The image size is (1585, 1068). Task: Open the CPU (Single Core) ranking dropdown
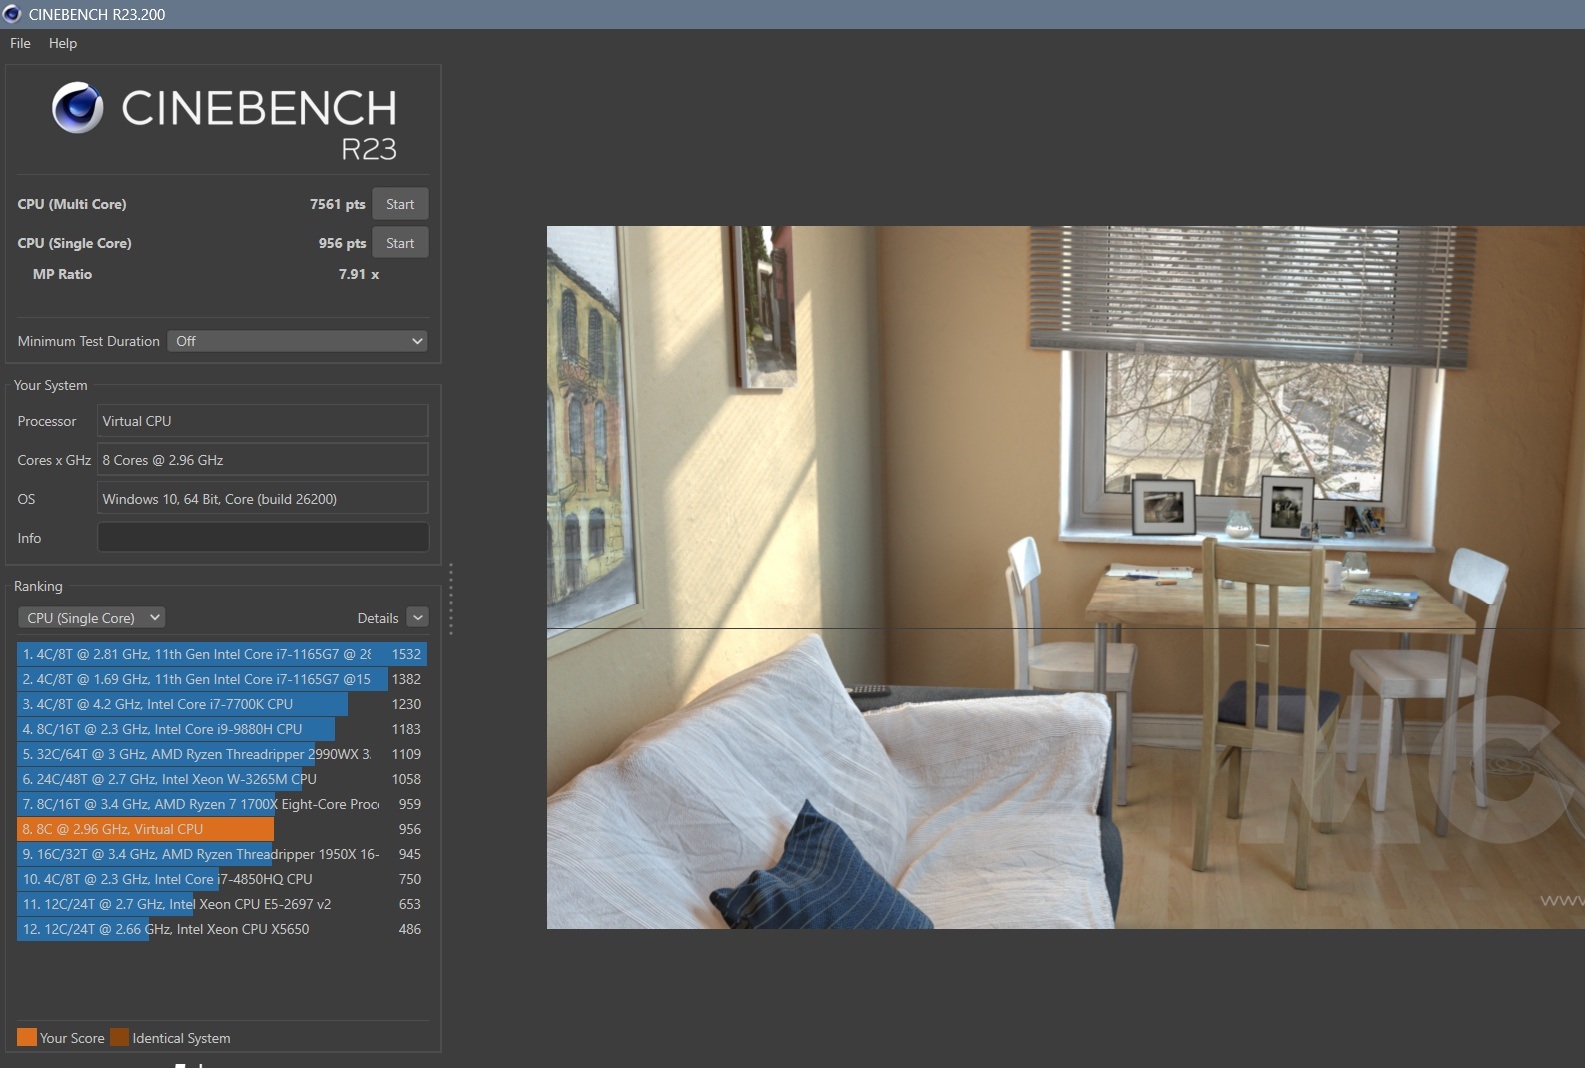coord(91,618)
